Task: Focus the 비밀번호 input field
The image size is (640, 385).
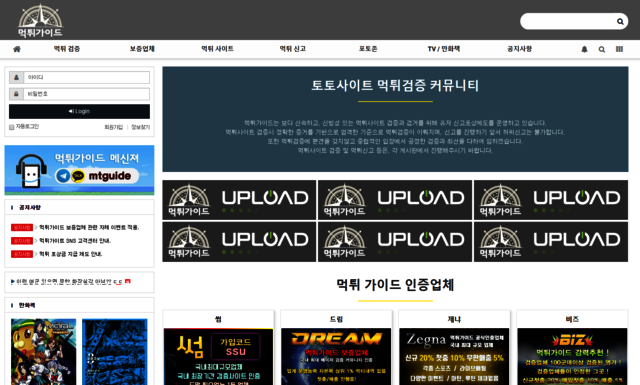Action: pos(87,94)
